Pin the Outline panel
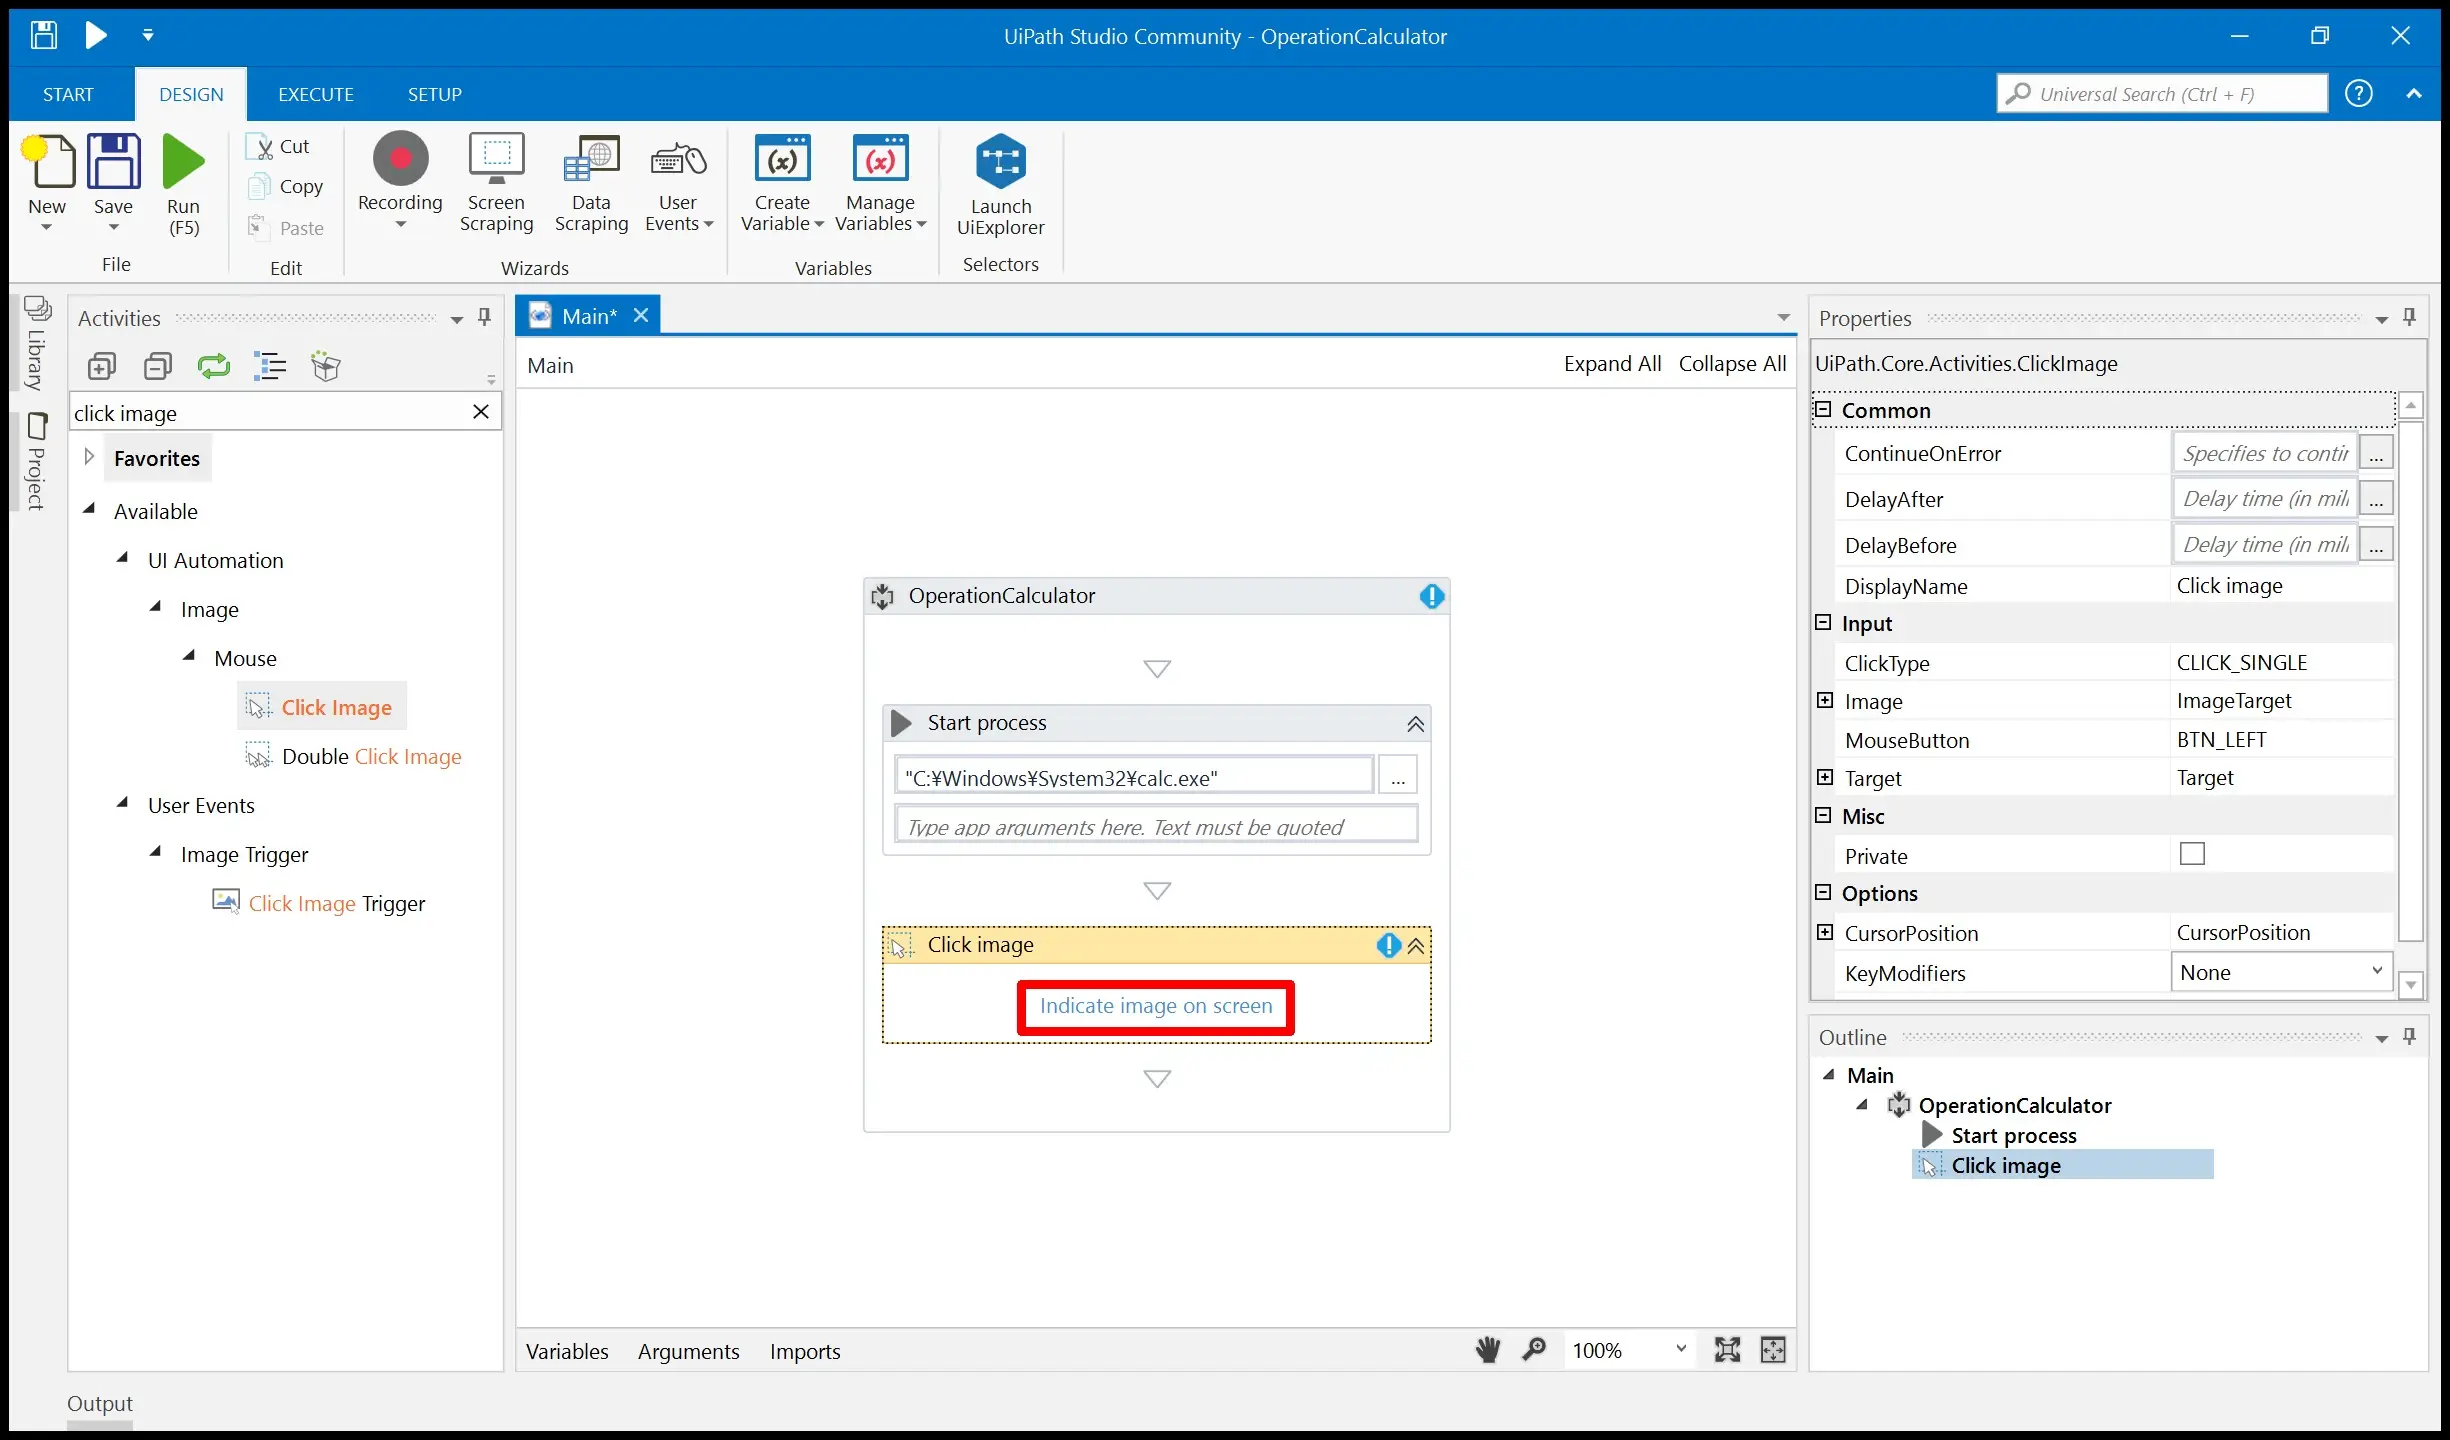This screenshot has width=2450, height=1440. coord(2410,1037)
